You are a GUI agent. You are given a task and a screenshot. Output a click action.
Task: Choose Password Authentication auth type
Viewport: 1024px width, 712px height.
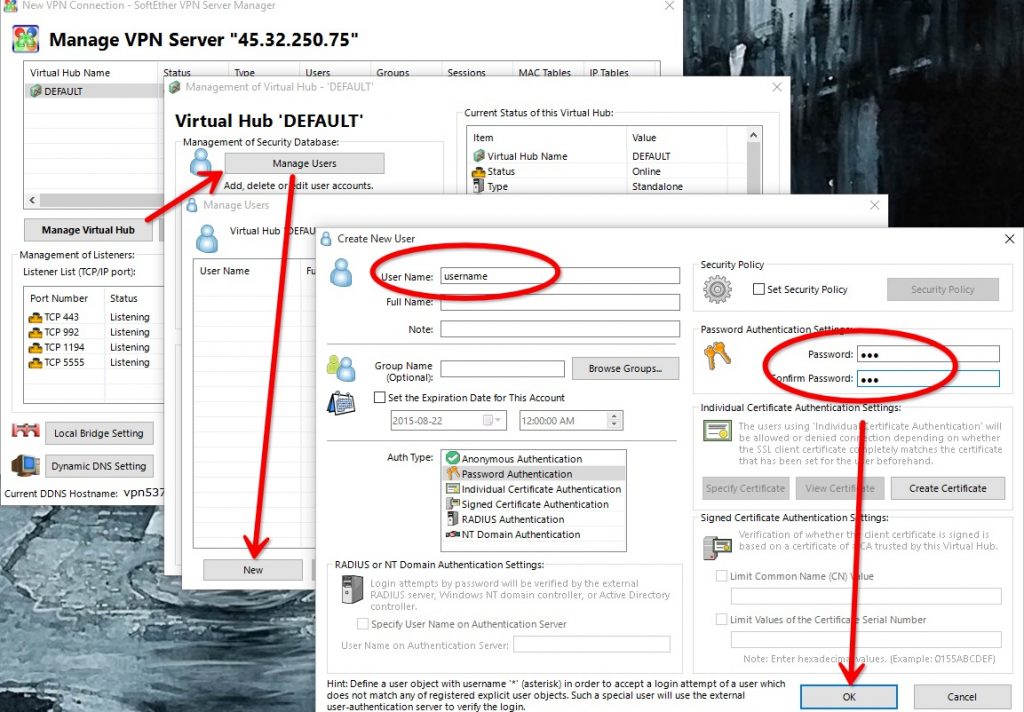tap(516, 474)
